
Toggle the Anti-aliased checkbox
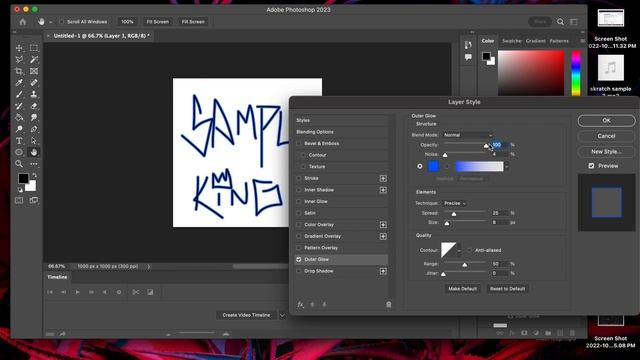tap(469, 250)
